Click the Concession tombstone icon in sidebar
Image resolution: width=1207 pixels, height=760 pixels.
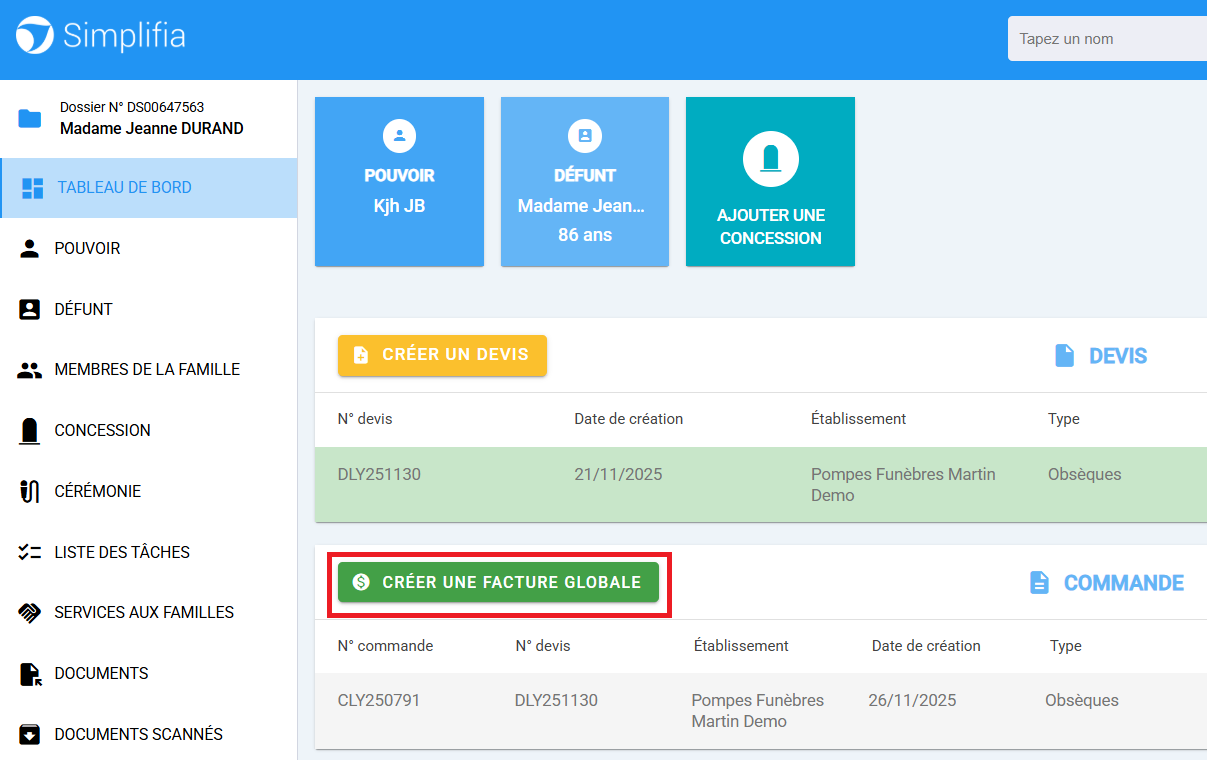[30, 431]
